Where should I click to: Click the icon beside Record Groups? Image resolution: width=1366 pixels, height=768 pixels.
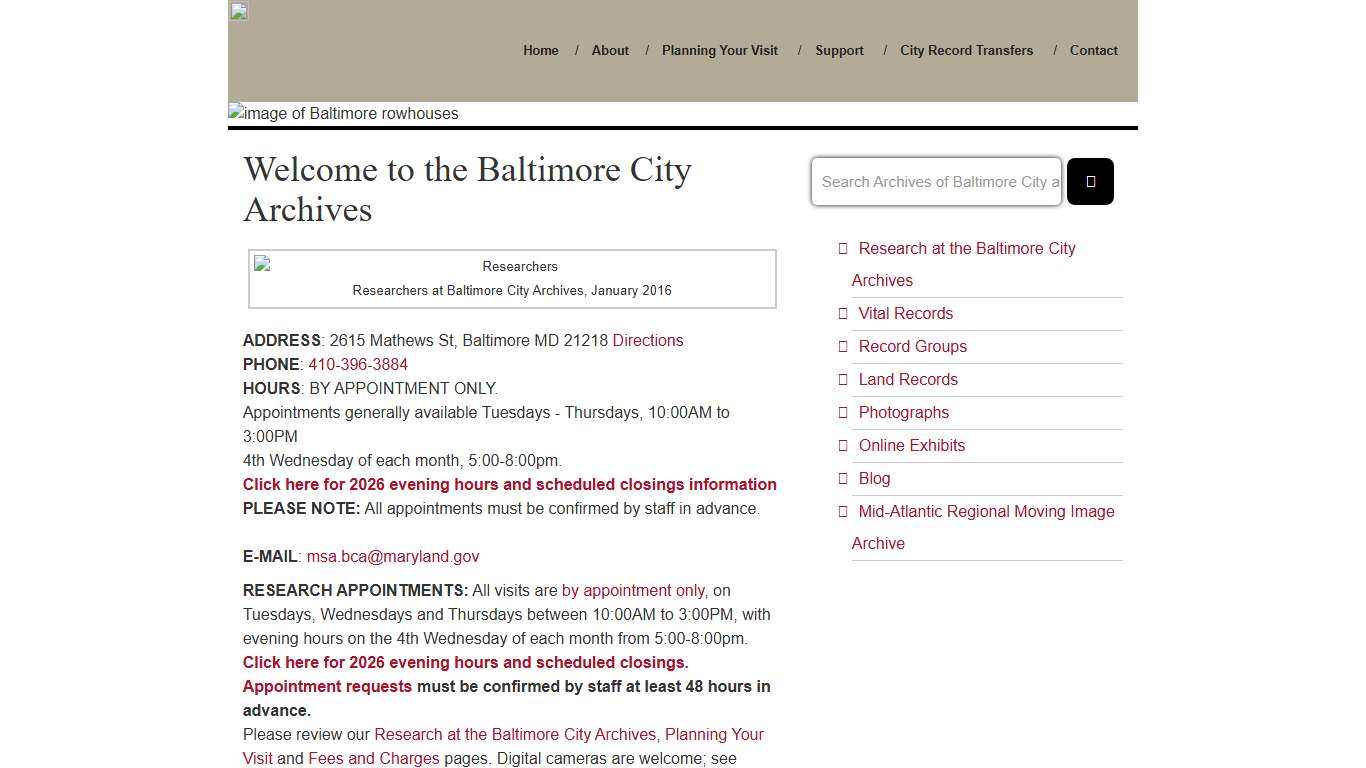[x=842, y=346]
